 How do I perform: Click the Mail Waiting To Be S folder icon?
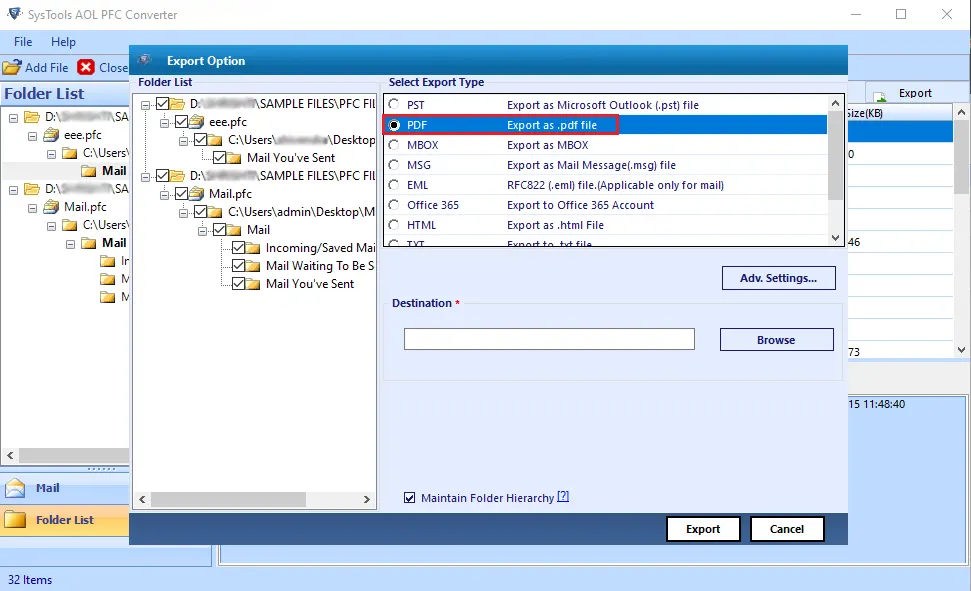253,266
